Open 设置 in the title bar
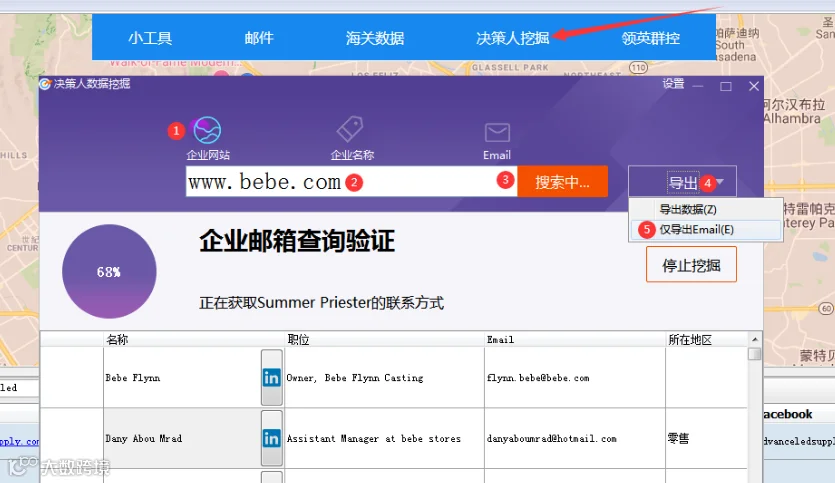835x483 pixels. coord(673,84)
